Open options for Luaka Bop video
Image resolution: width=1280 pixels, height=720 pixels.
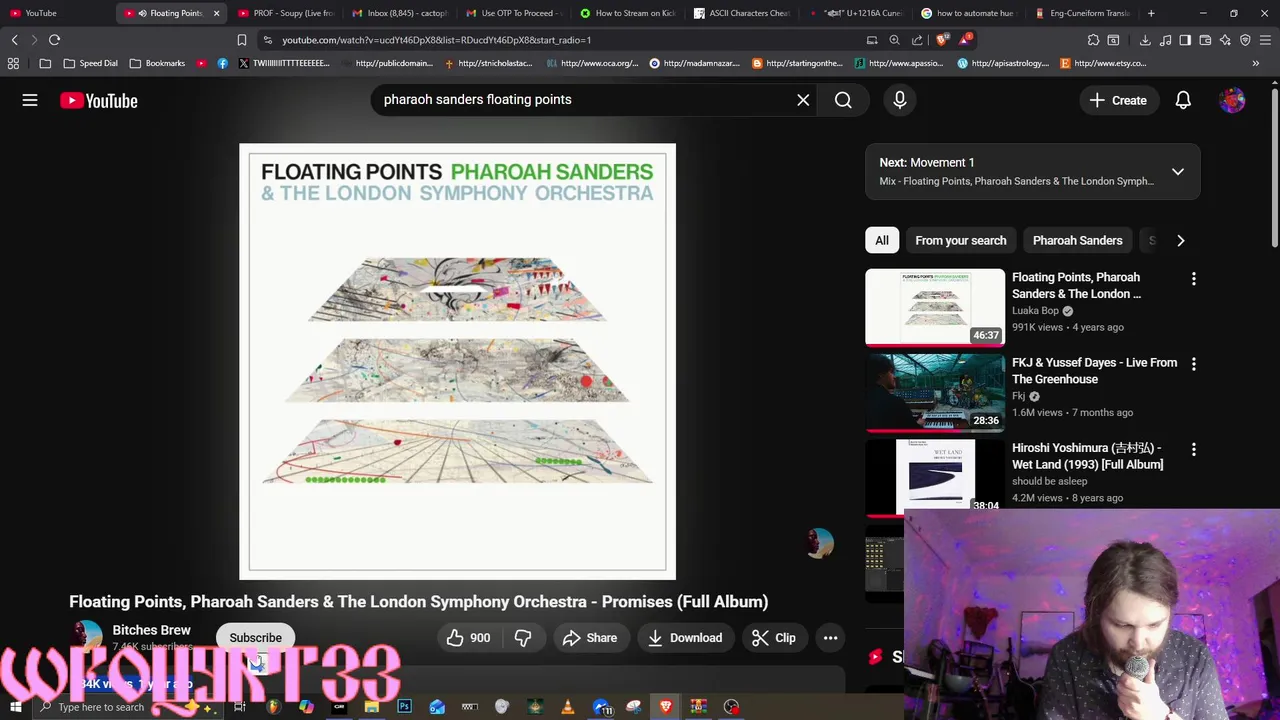point(1193,279)
